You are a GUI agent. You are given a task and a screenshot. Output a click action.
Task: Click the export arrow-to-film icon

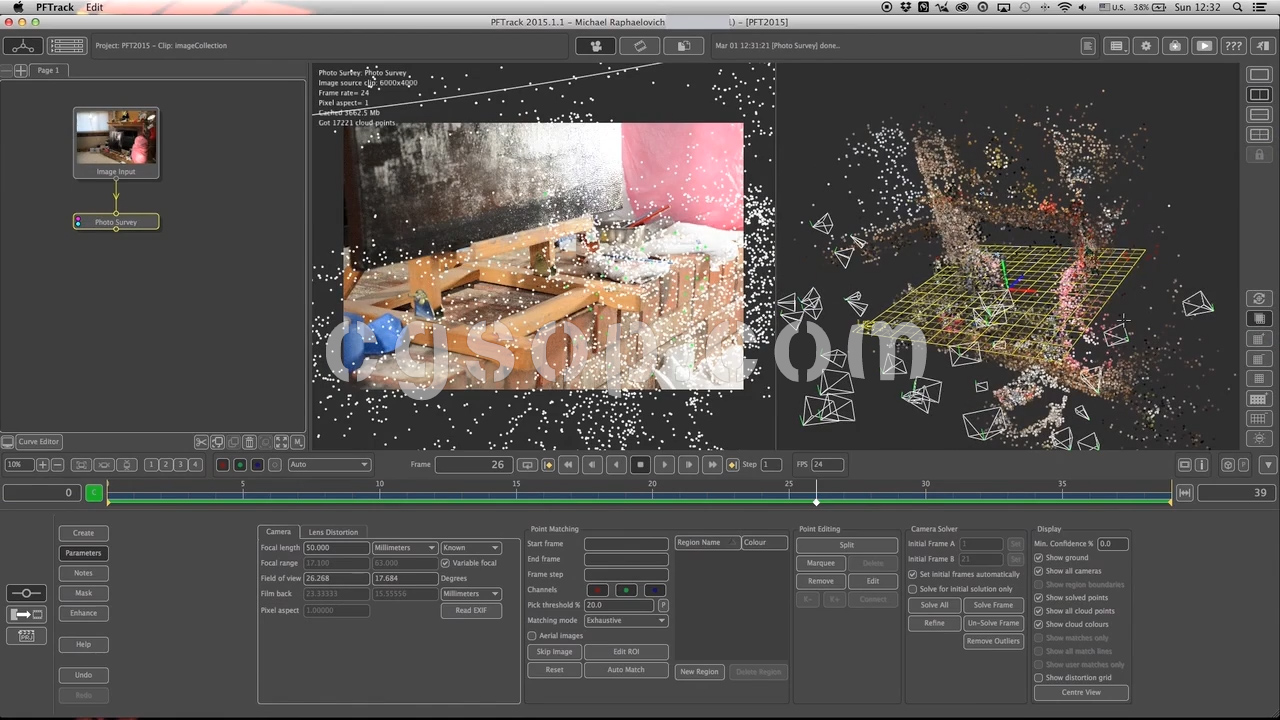(26, 614)
